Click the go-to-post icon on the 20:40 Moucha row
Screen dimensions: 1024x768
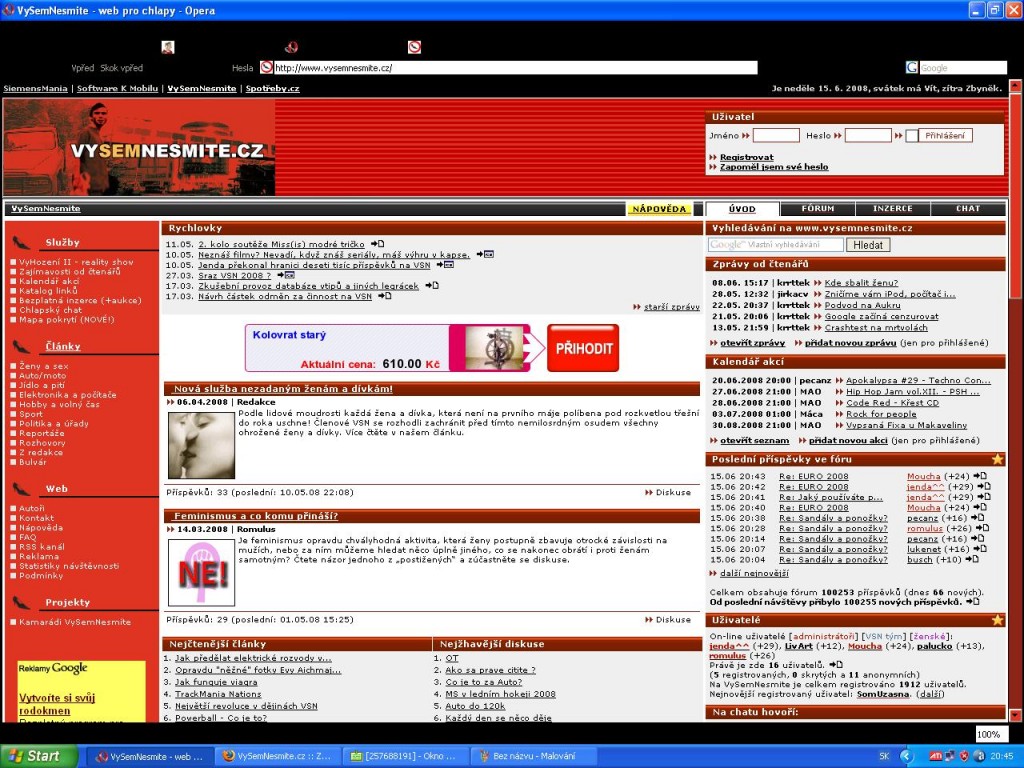click(x=980, y=507)
